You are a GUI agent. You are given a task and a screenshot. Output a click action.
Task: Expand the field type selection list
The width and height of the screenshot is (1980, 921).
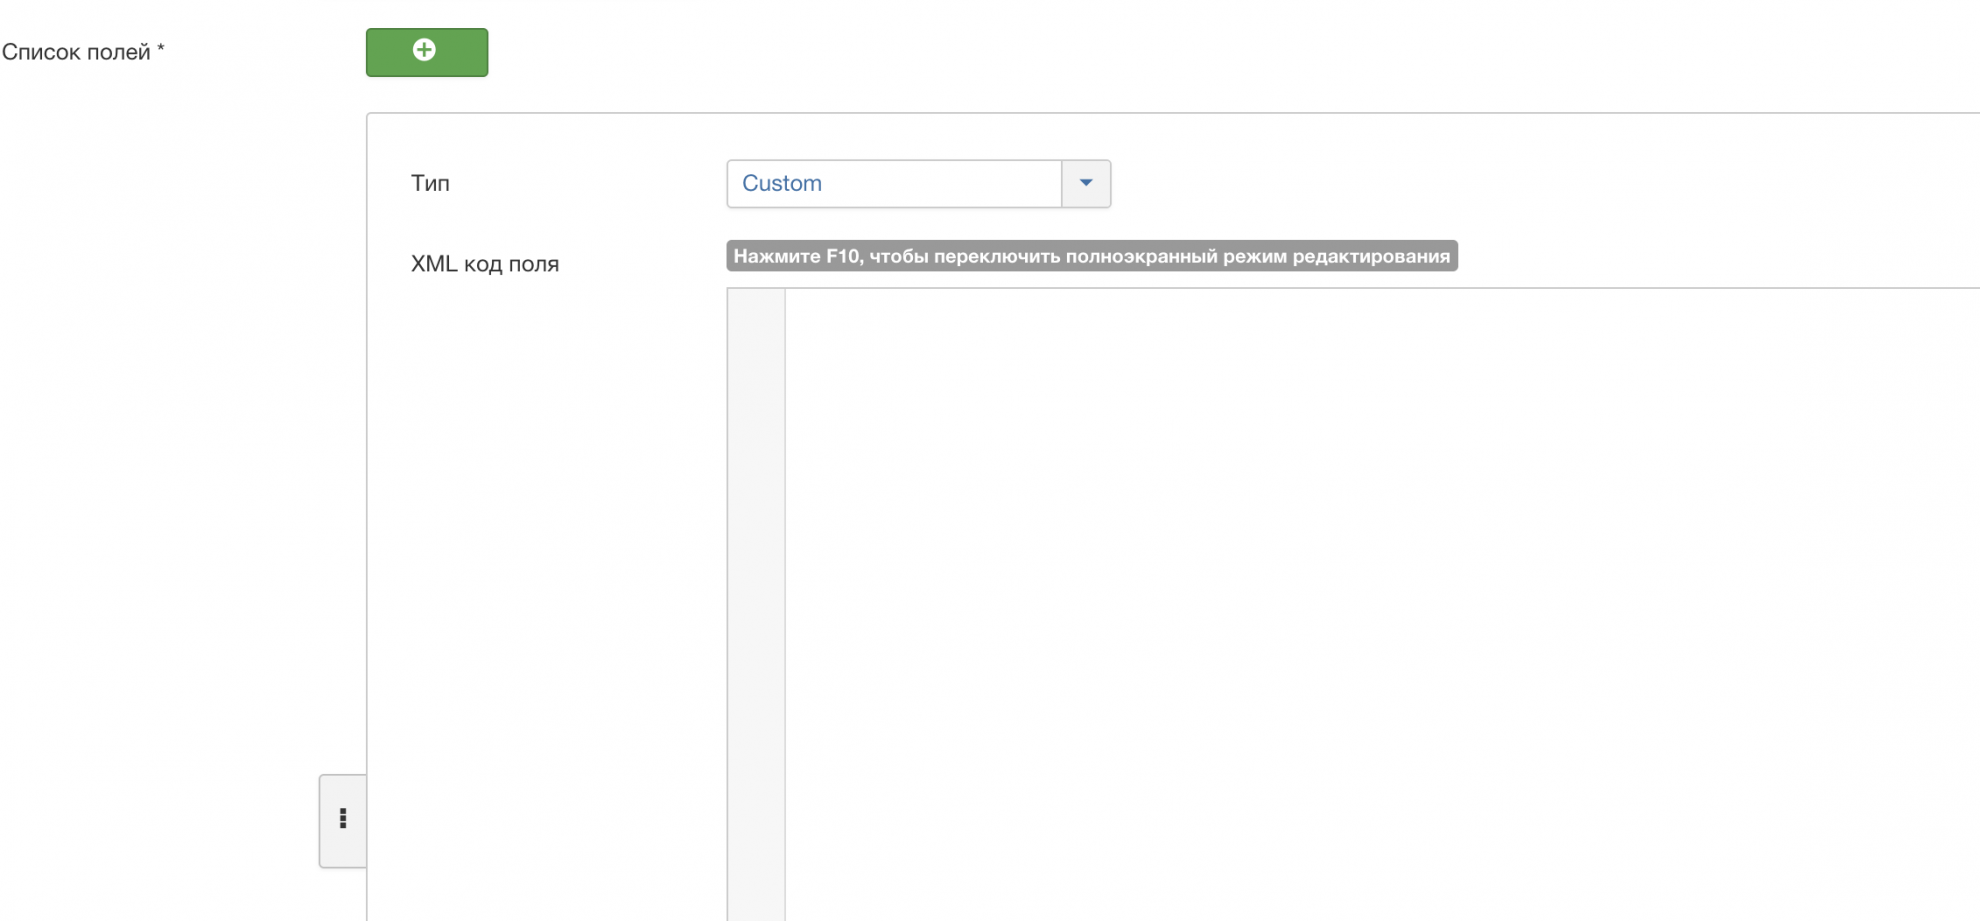click(x=1085, y=184)
